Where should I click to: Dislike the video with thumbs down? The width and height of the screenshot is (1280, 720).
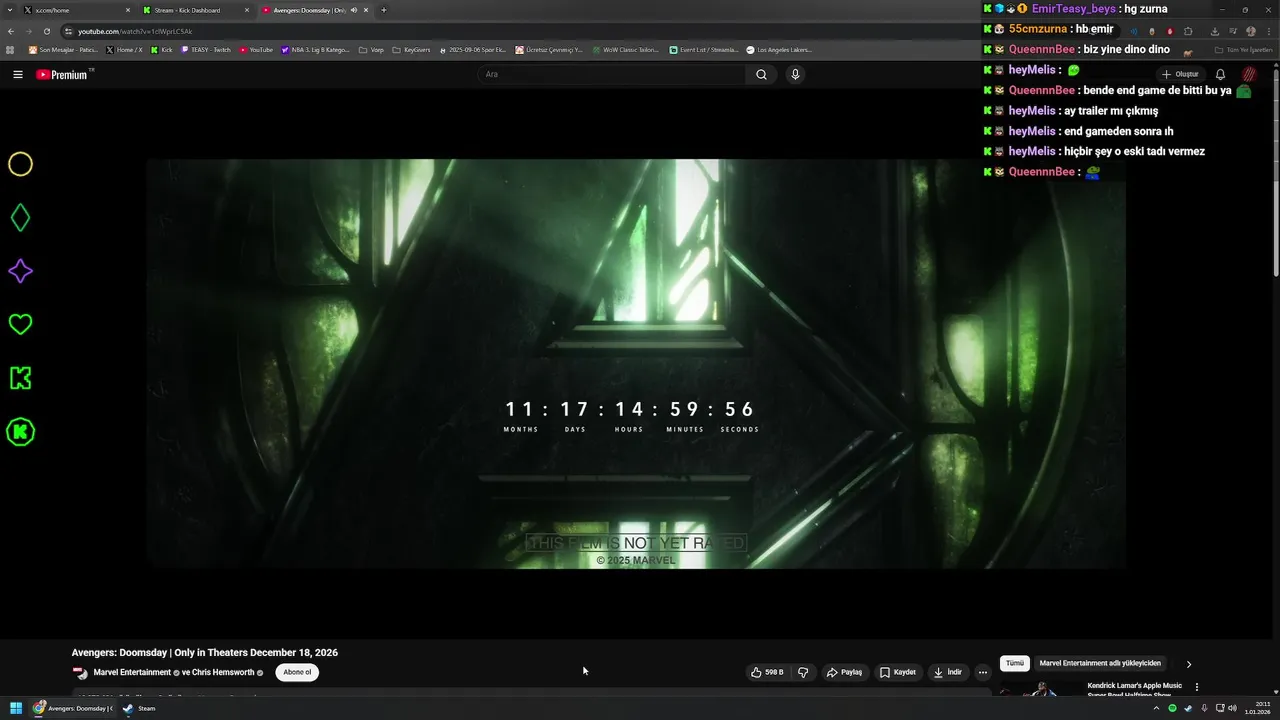[x=803, y=672]
